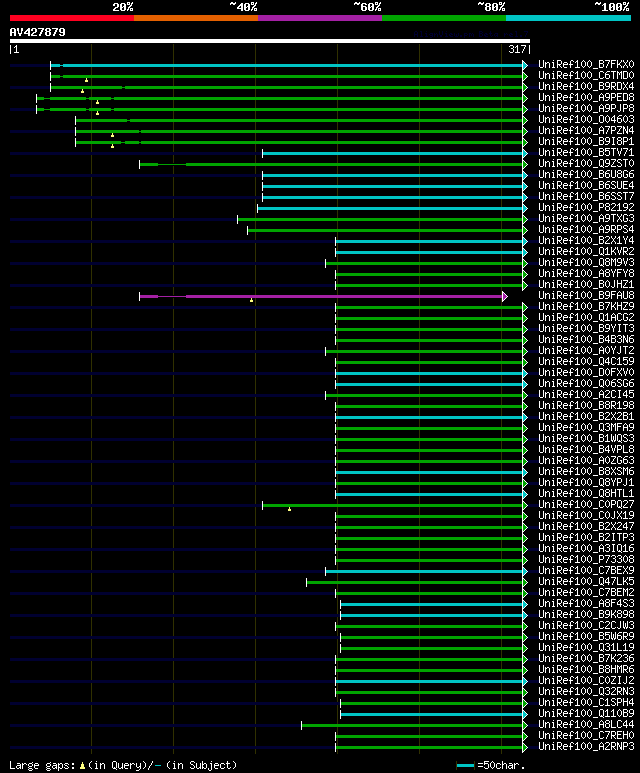The height and width of the screenshot is (773, 640).
Task: Click the UniRef100_B8HMR6 label
Action: 586,669
